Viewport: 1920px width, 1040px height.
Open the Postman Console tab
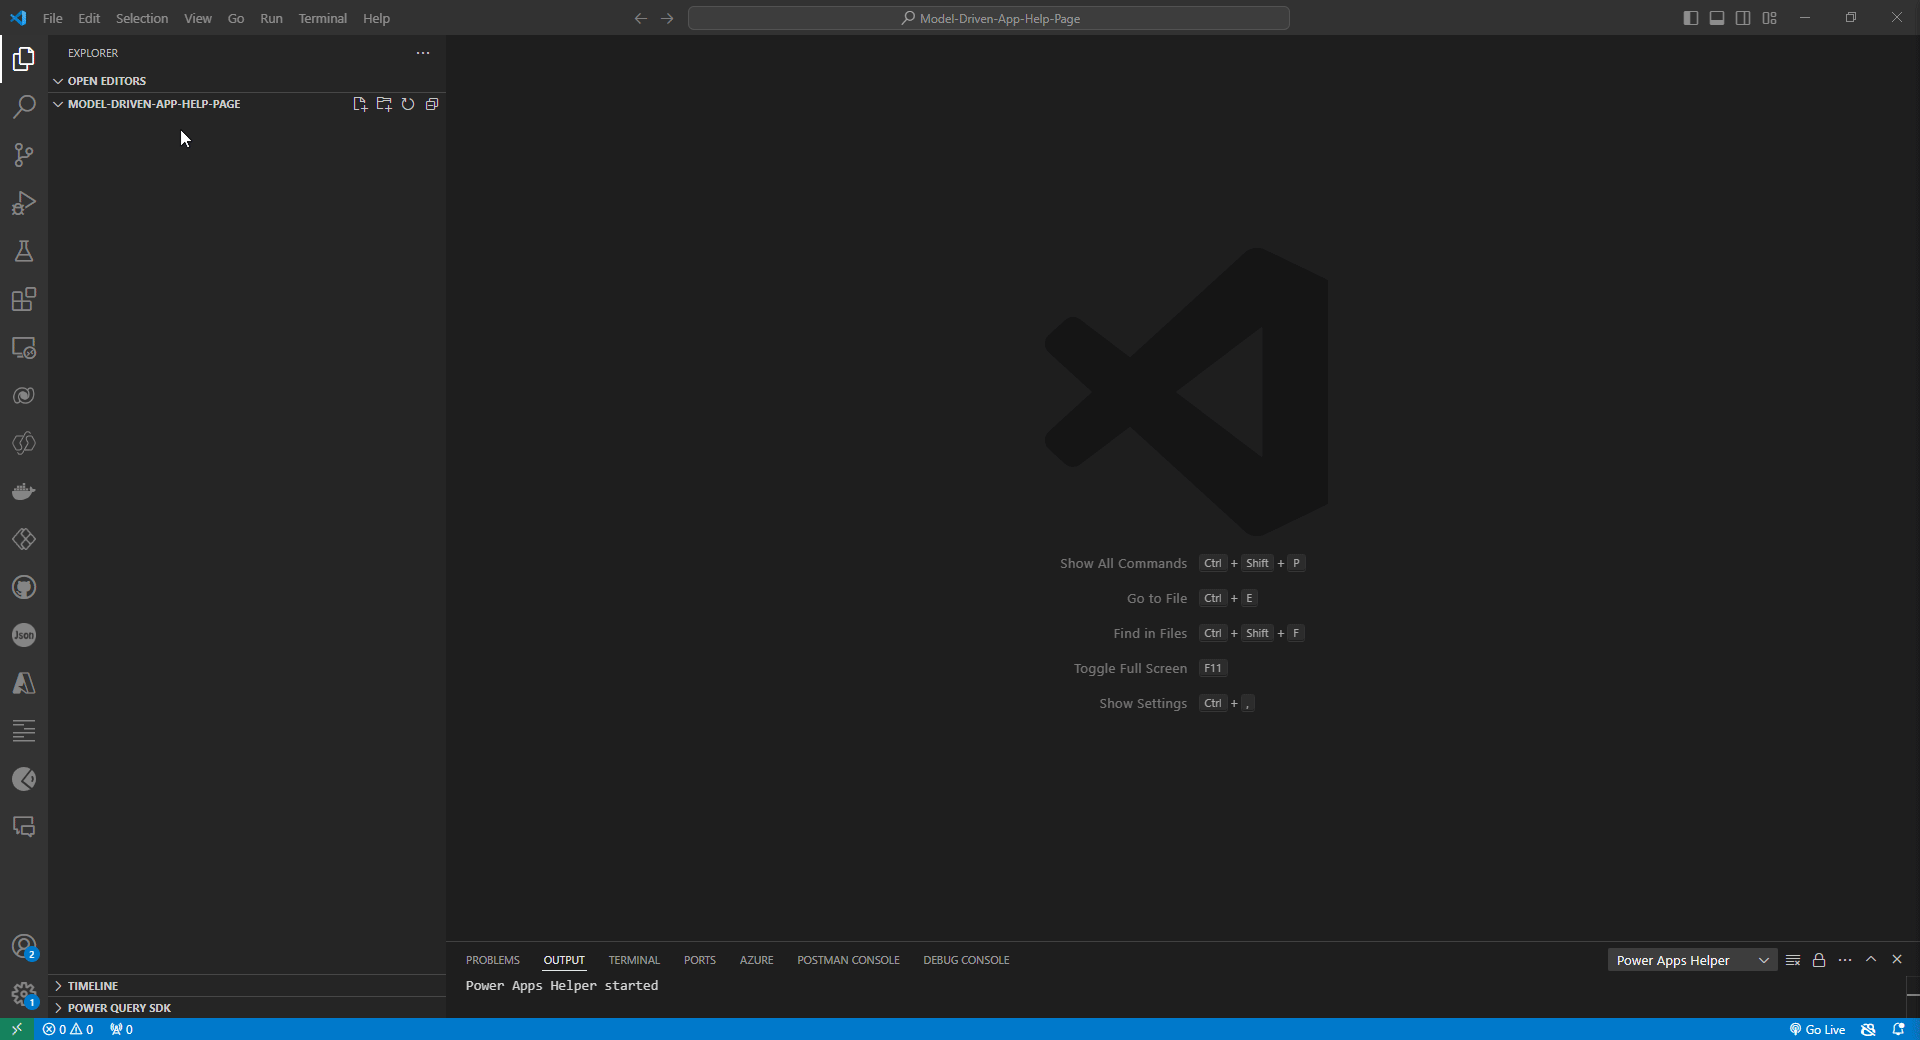[848, 960]
